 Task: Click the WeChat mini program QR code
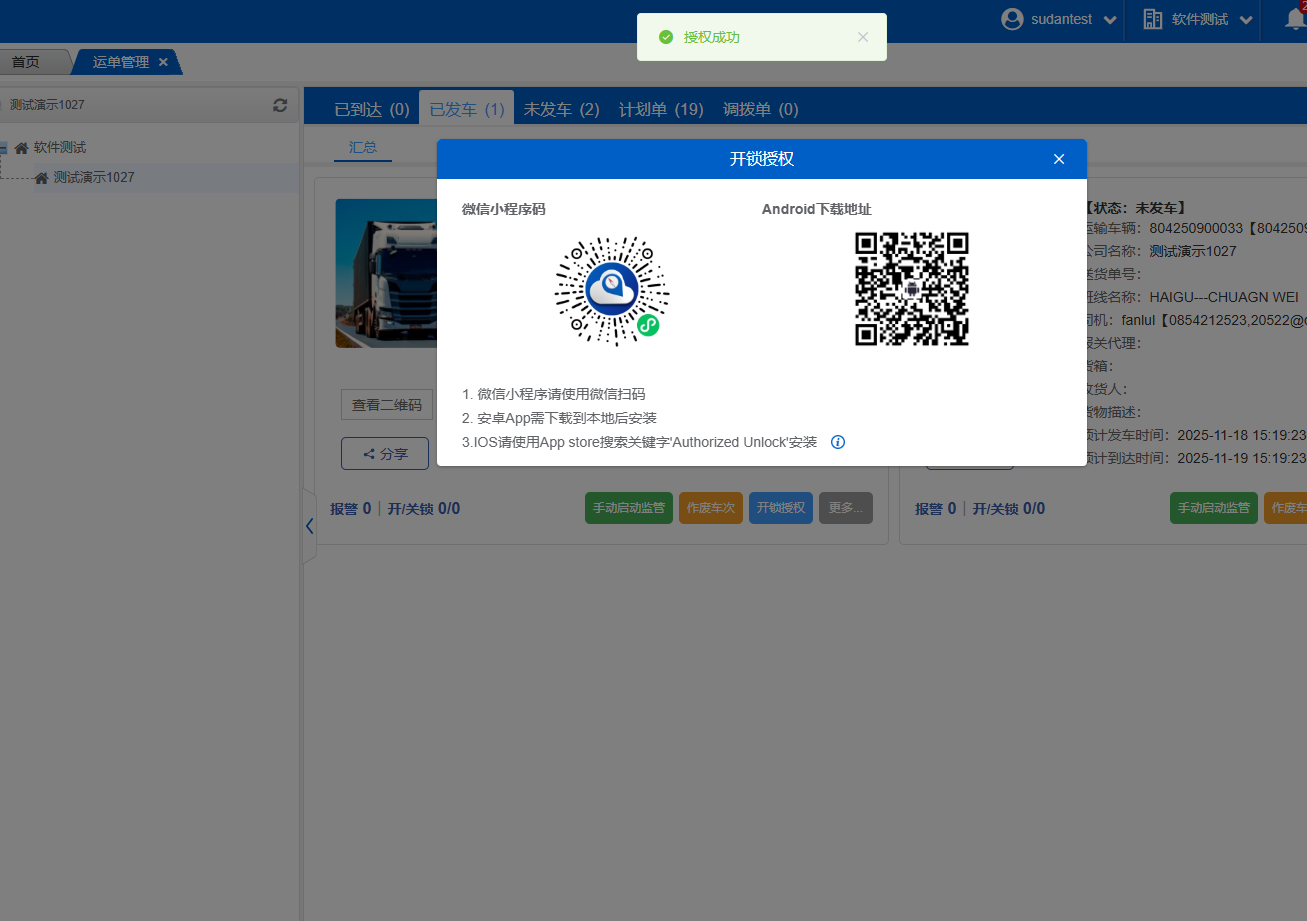[x=612, y=291]
